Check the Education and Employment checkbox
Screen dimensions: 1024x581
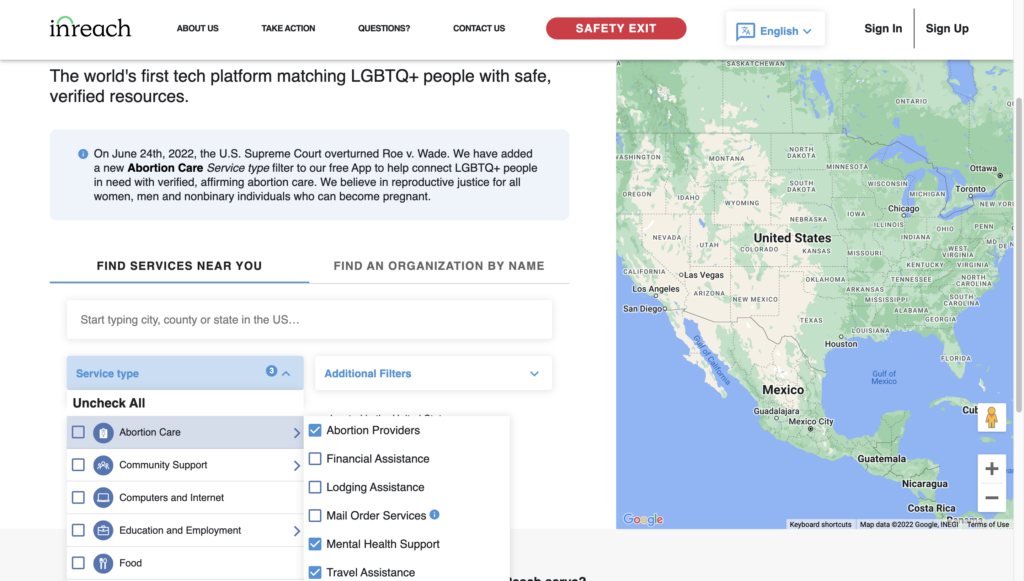(78, 530)
